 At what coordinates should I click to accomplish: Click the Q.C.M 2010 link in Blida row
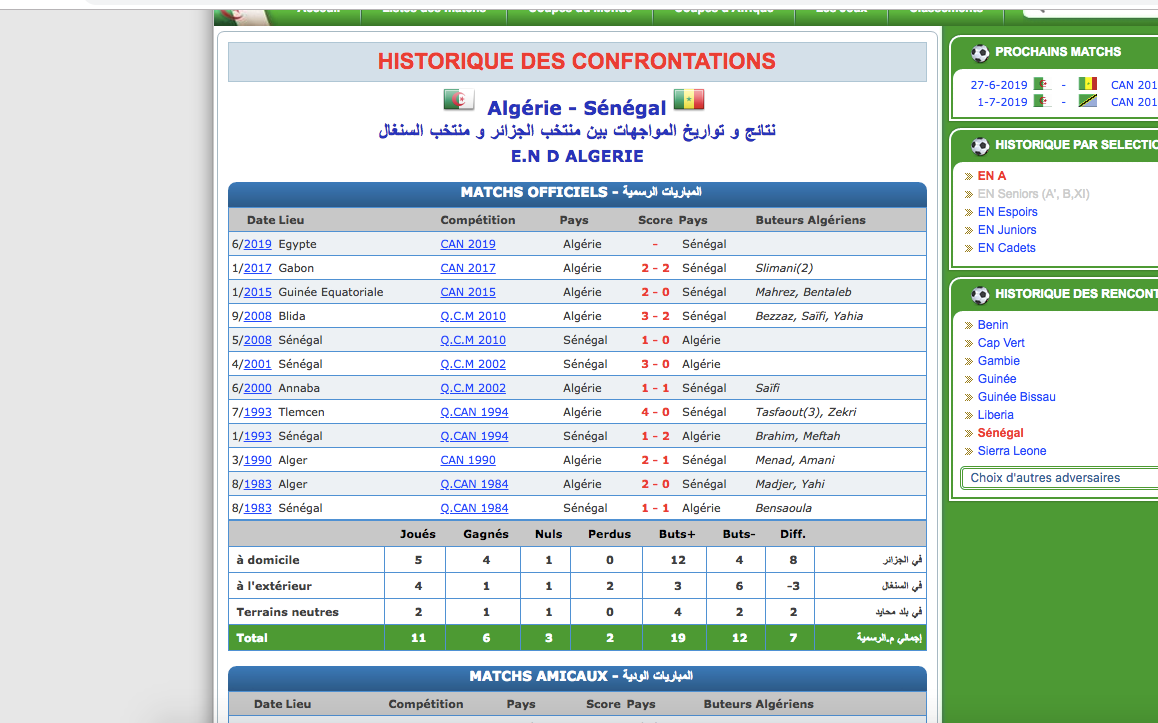pos(473,316)
